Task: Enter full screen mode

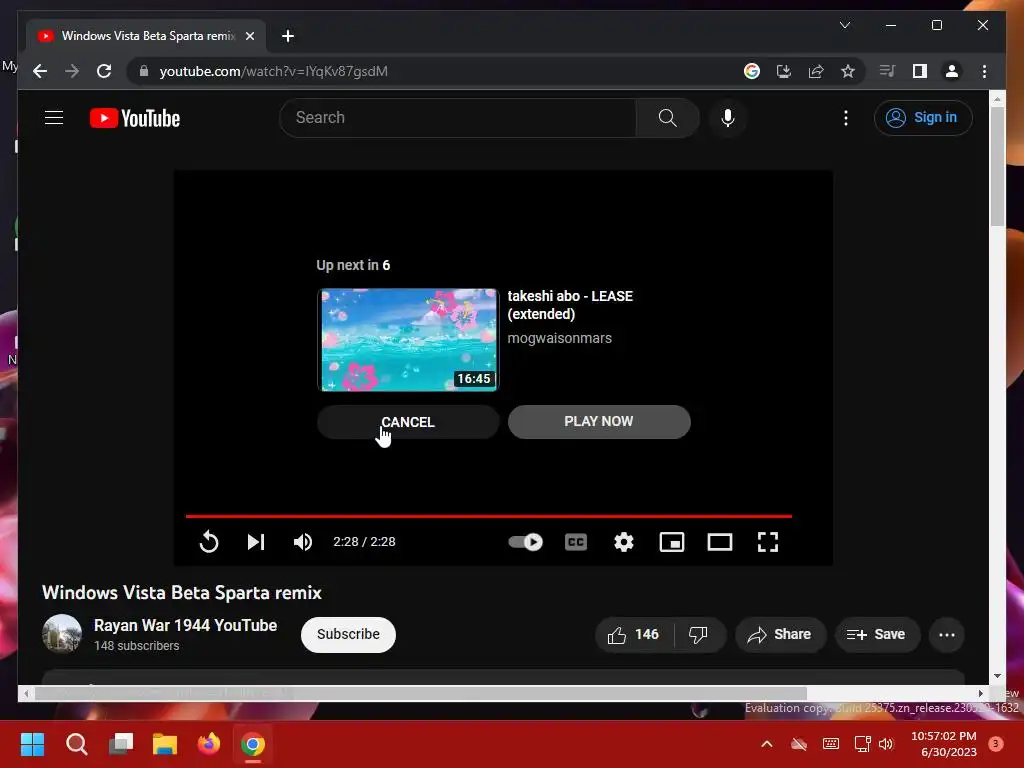Action: point(768,541)
